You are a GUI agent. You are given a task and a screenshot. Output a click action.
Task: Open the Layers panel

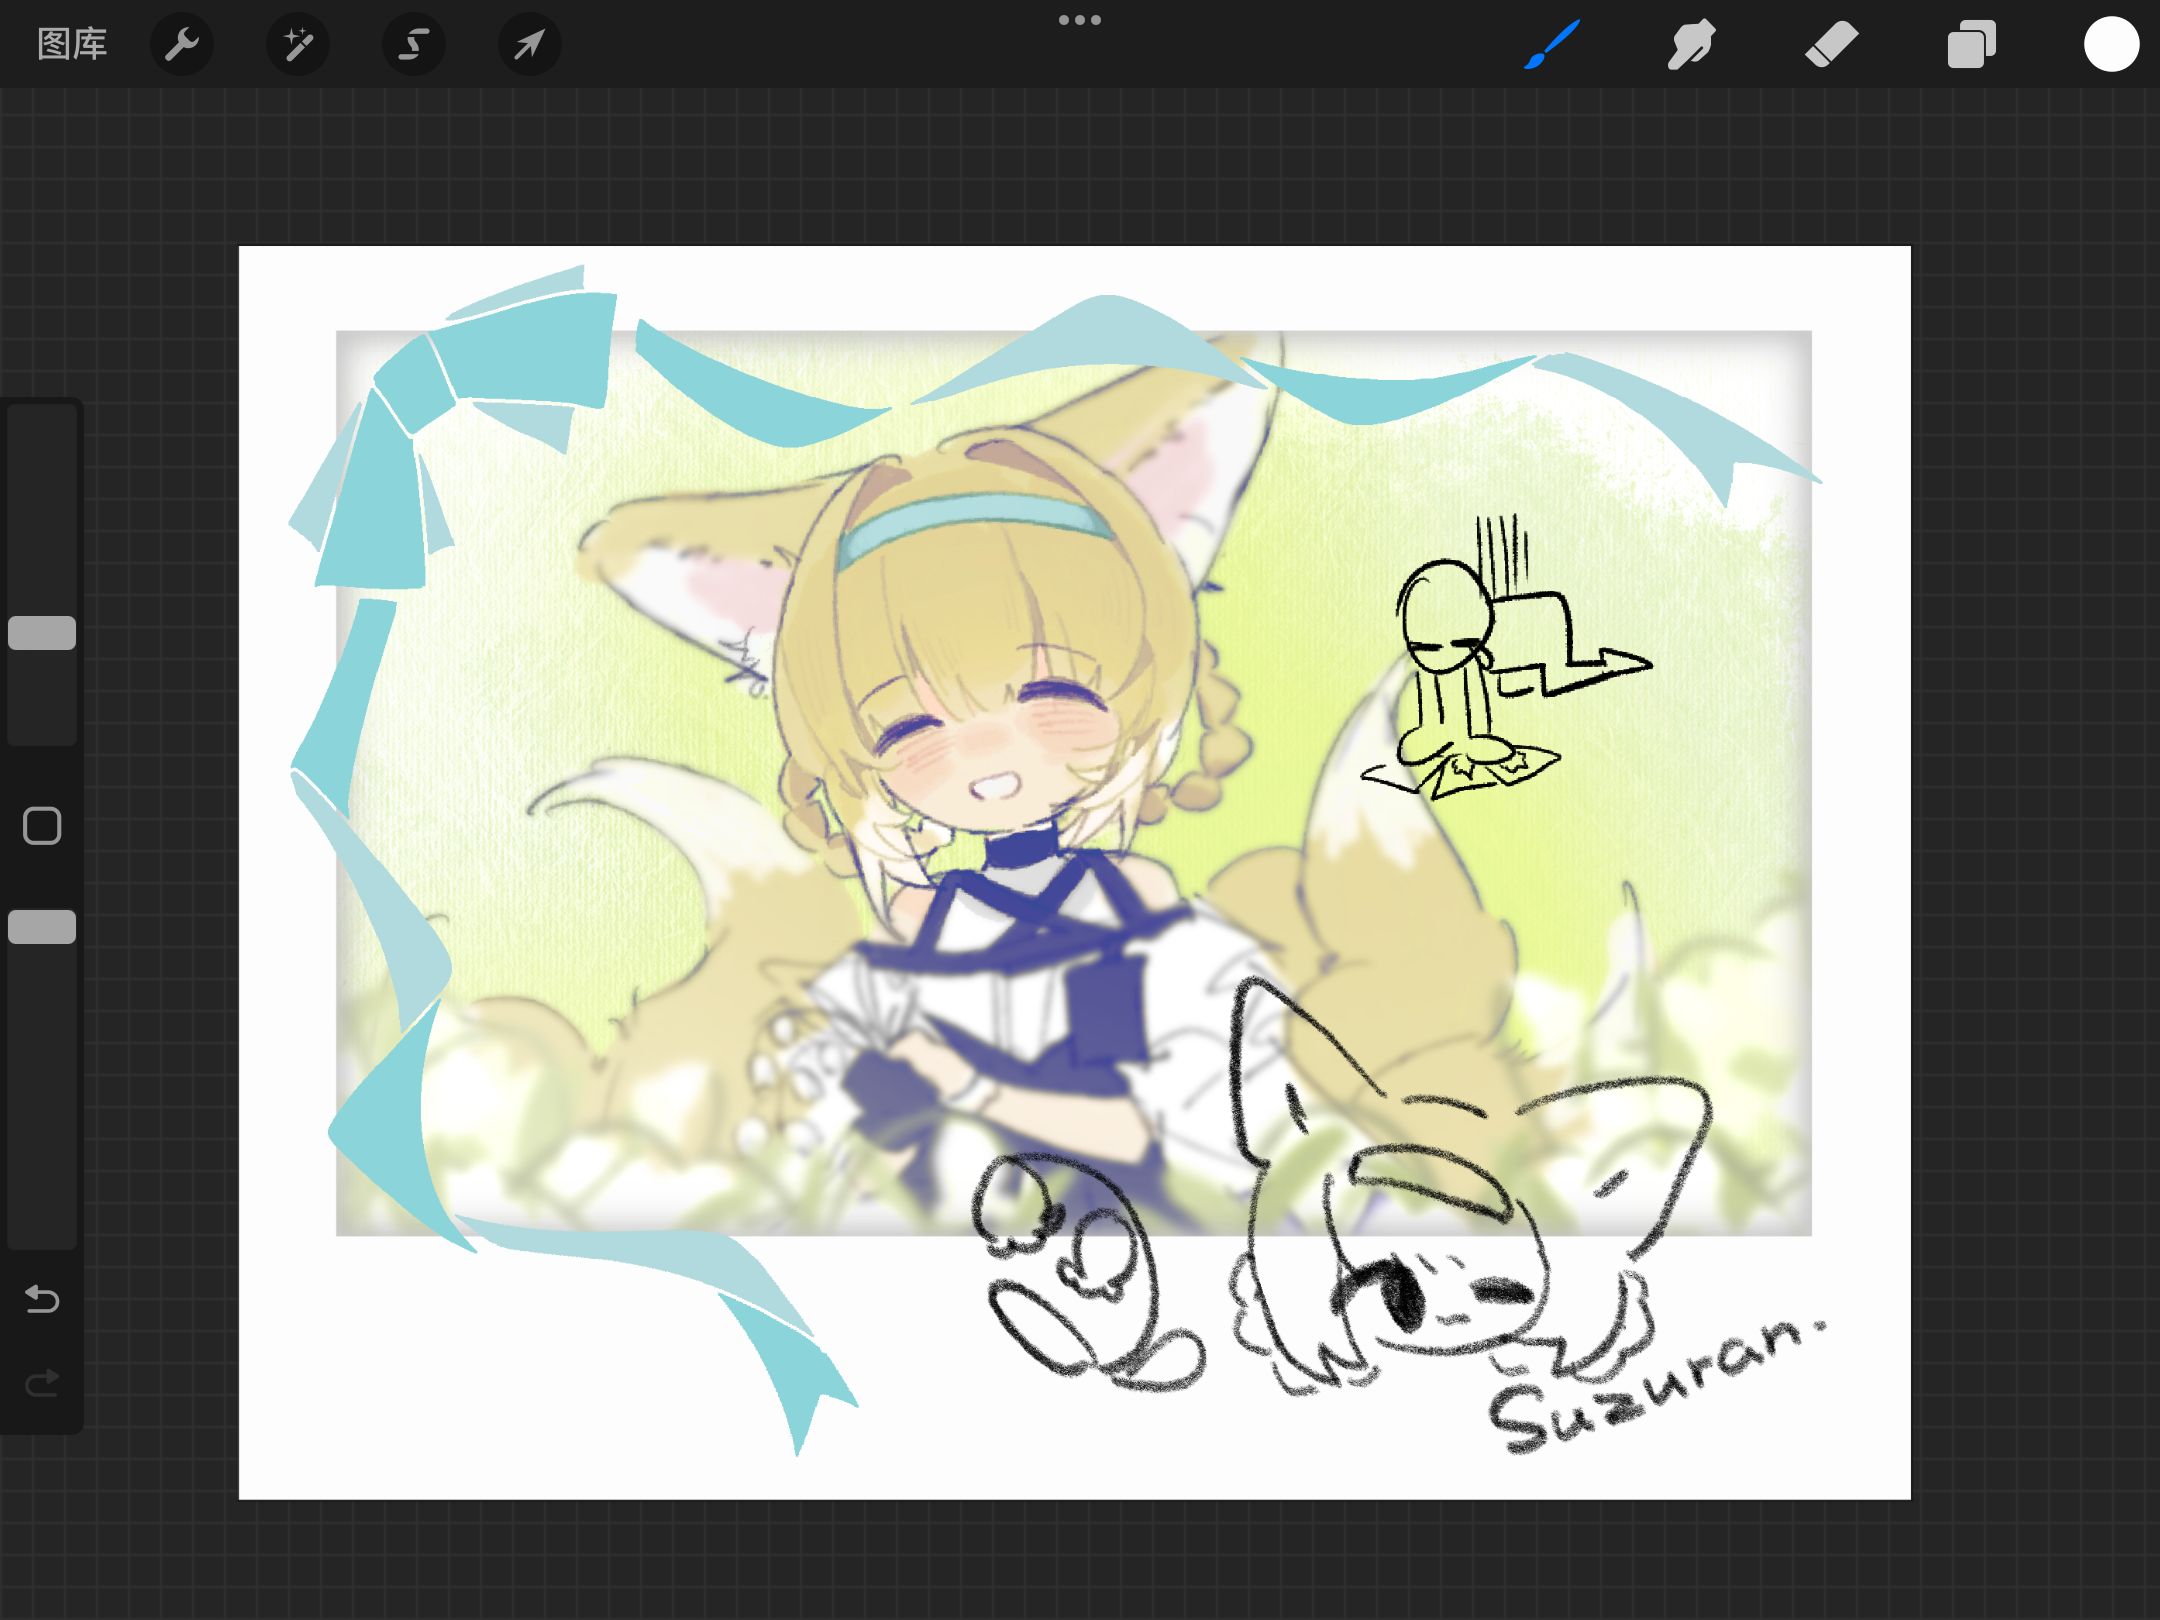(x=1971, y=44)
